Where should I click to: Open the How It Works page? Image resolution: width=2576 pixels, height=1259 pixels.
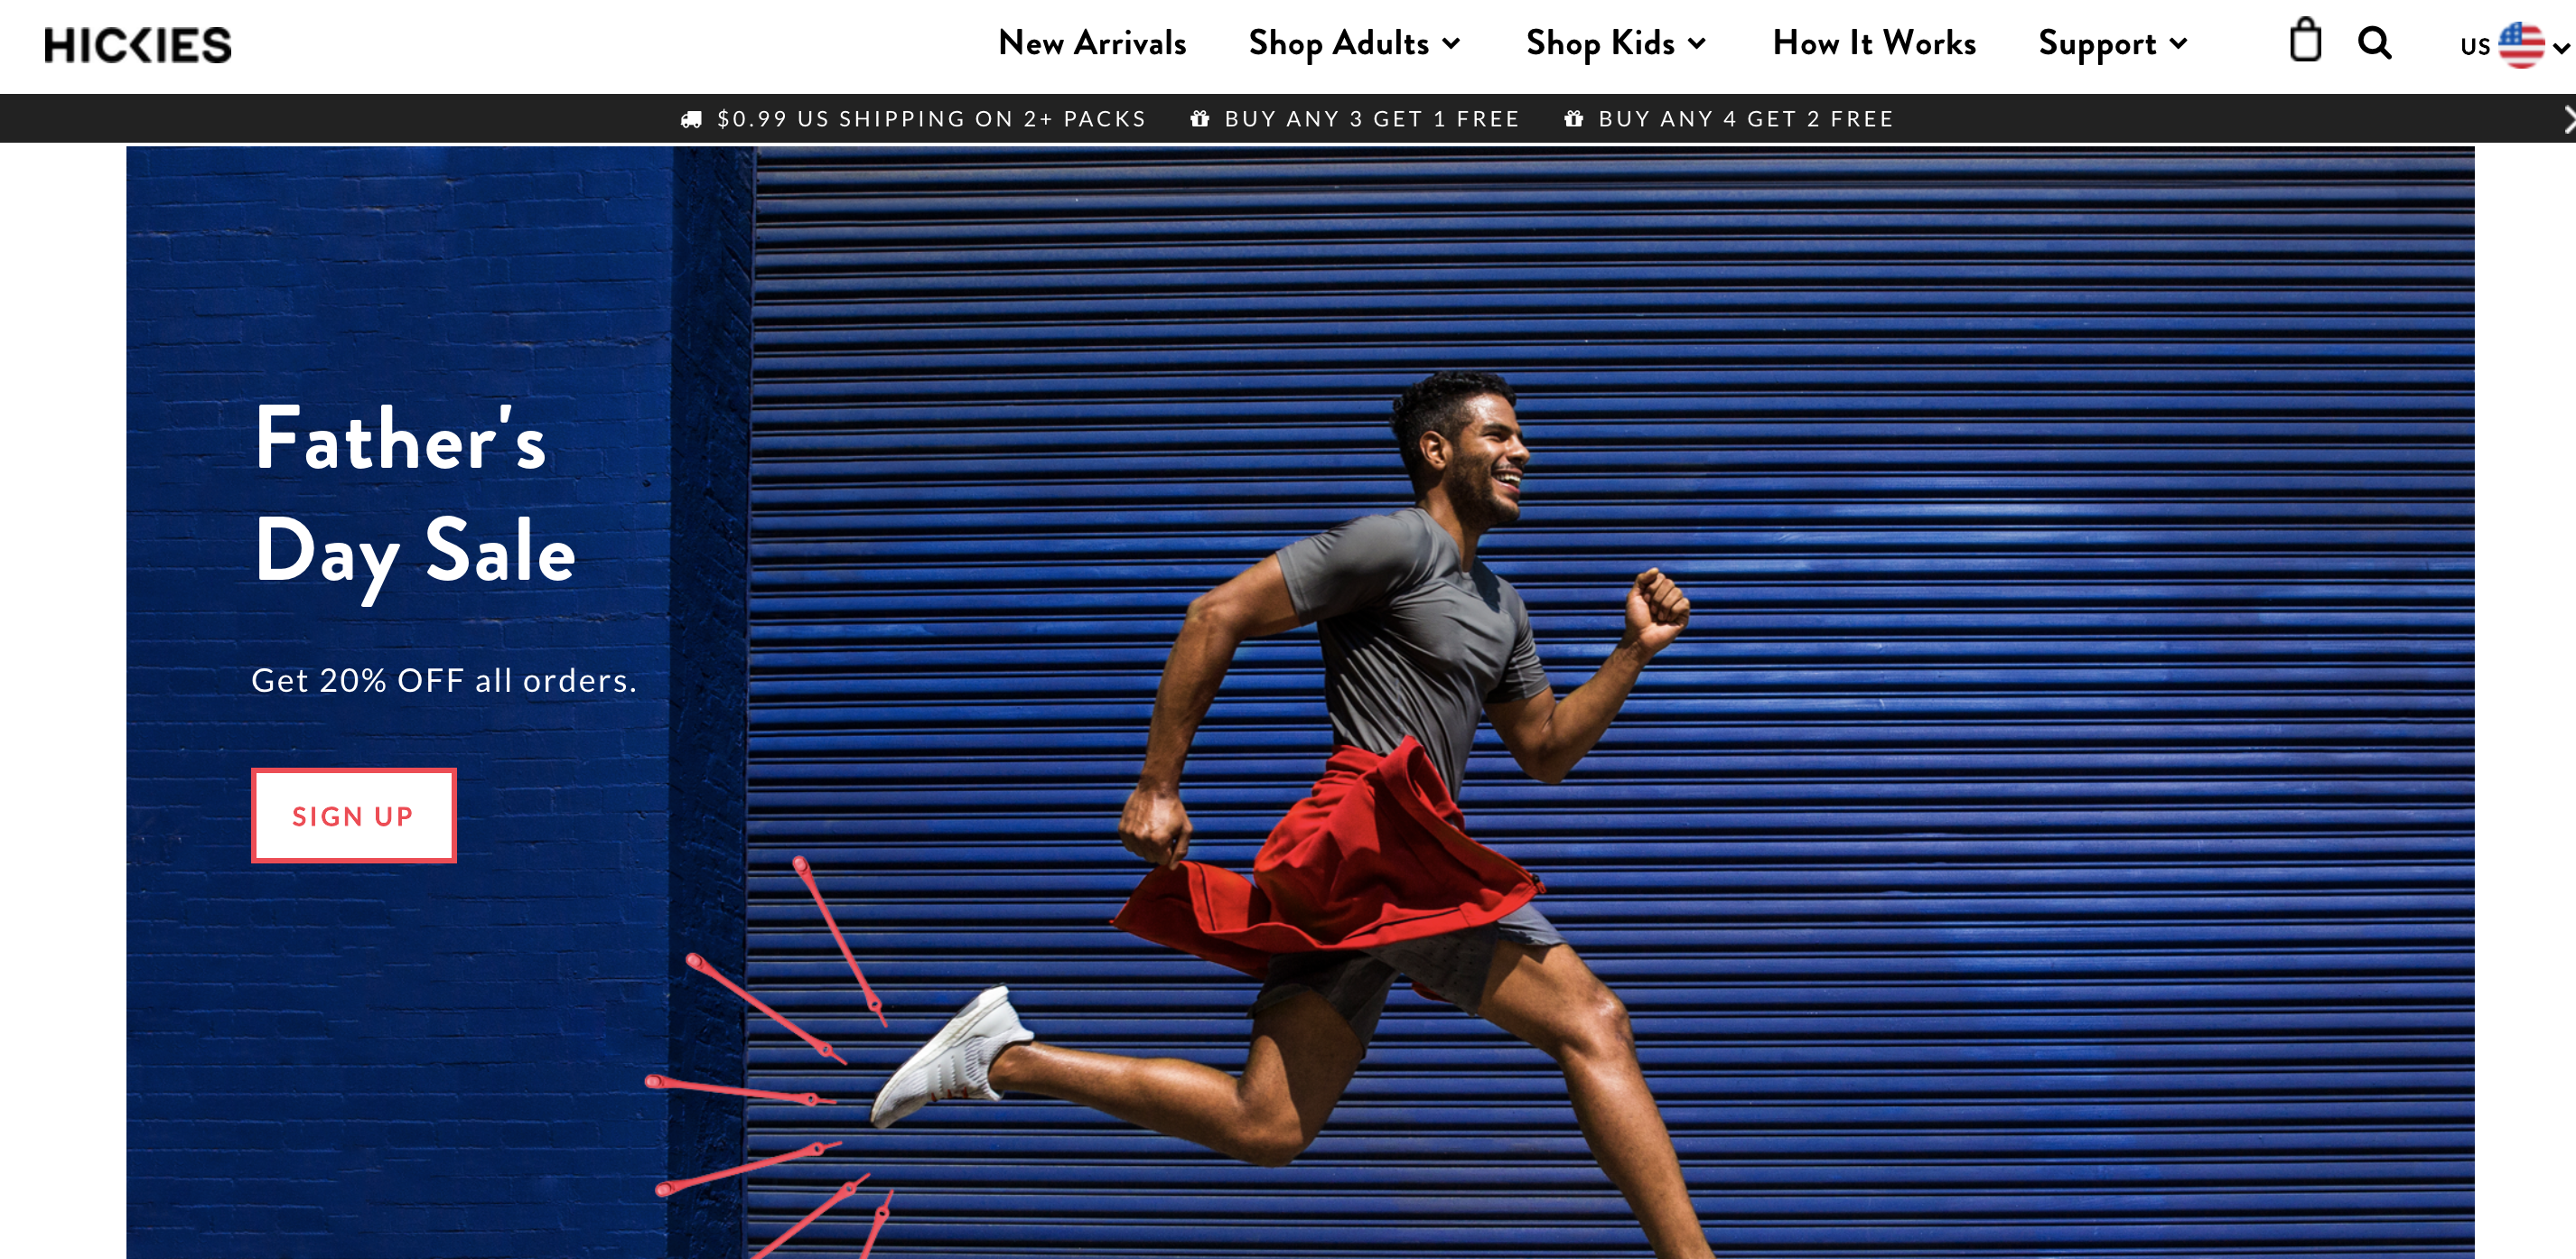tap(1874, 43)
